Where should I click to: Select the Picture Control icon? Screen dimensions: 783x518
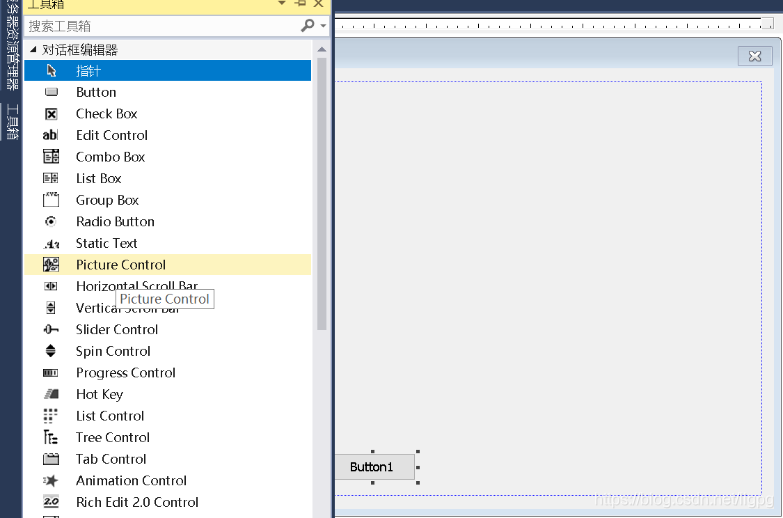[51, 264]
